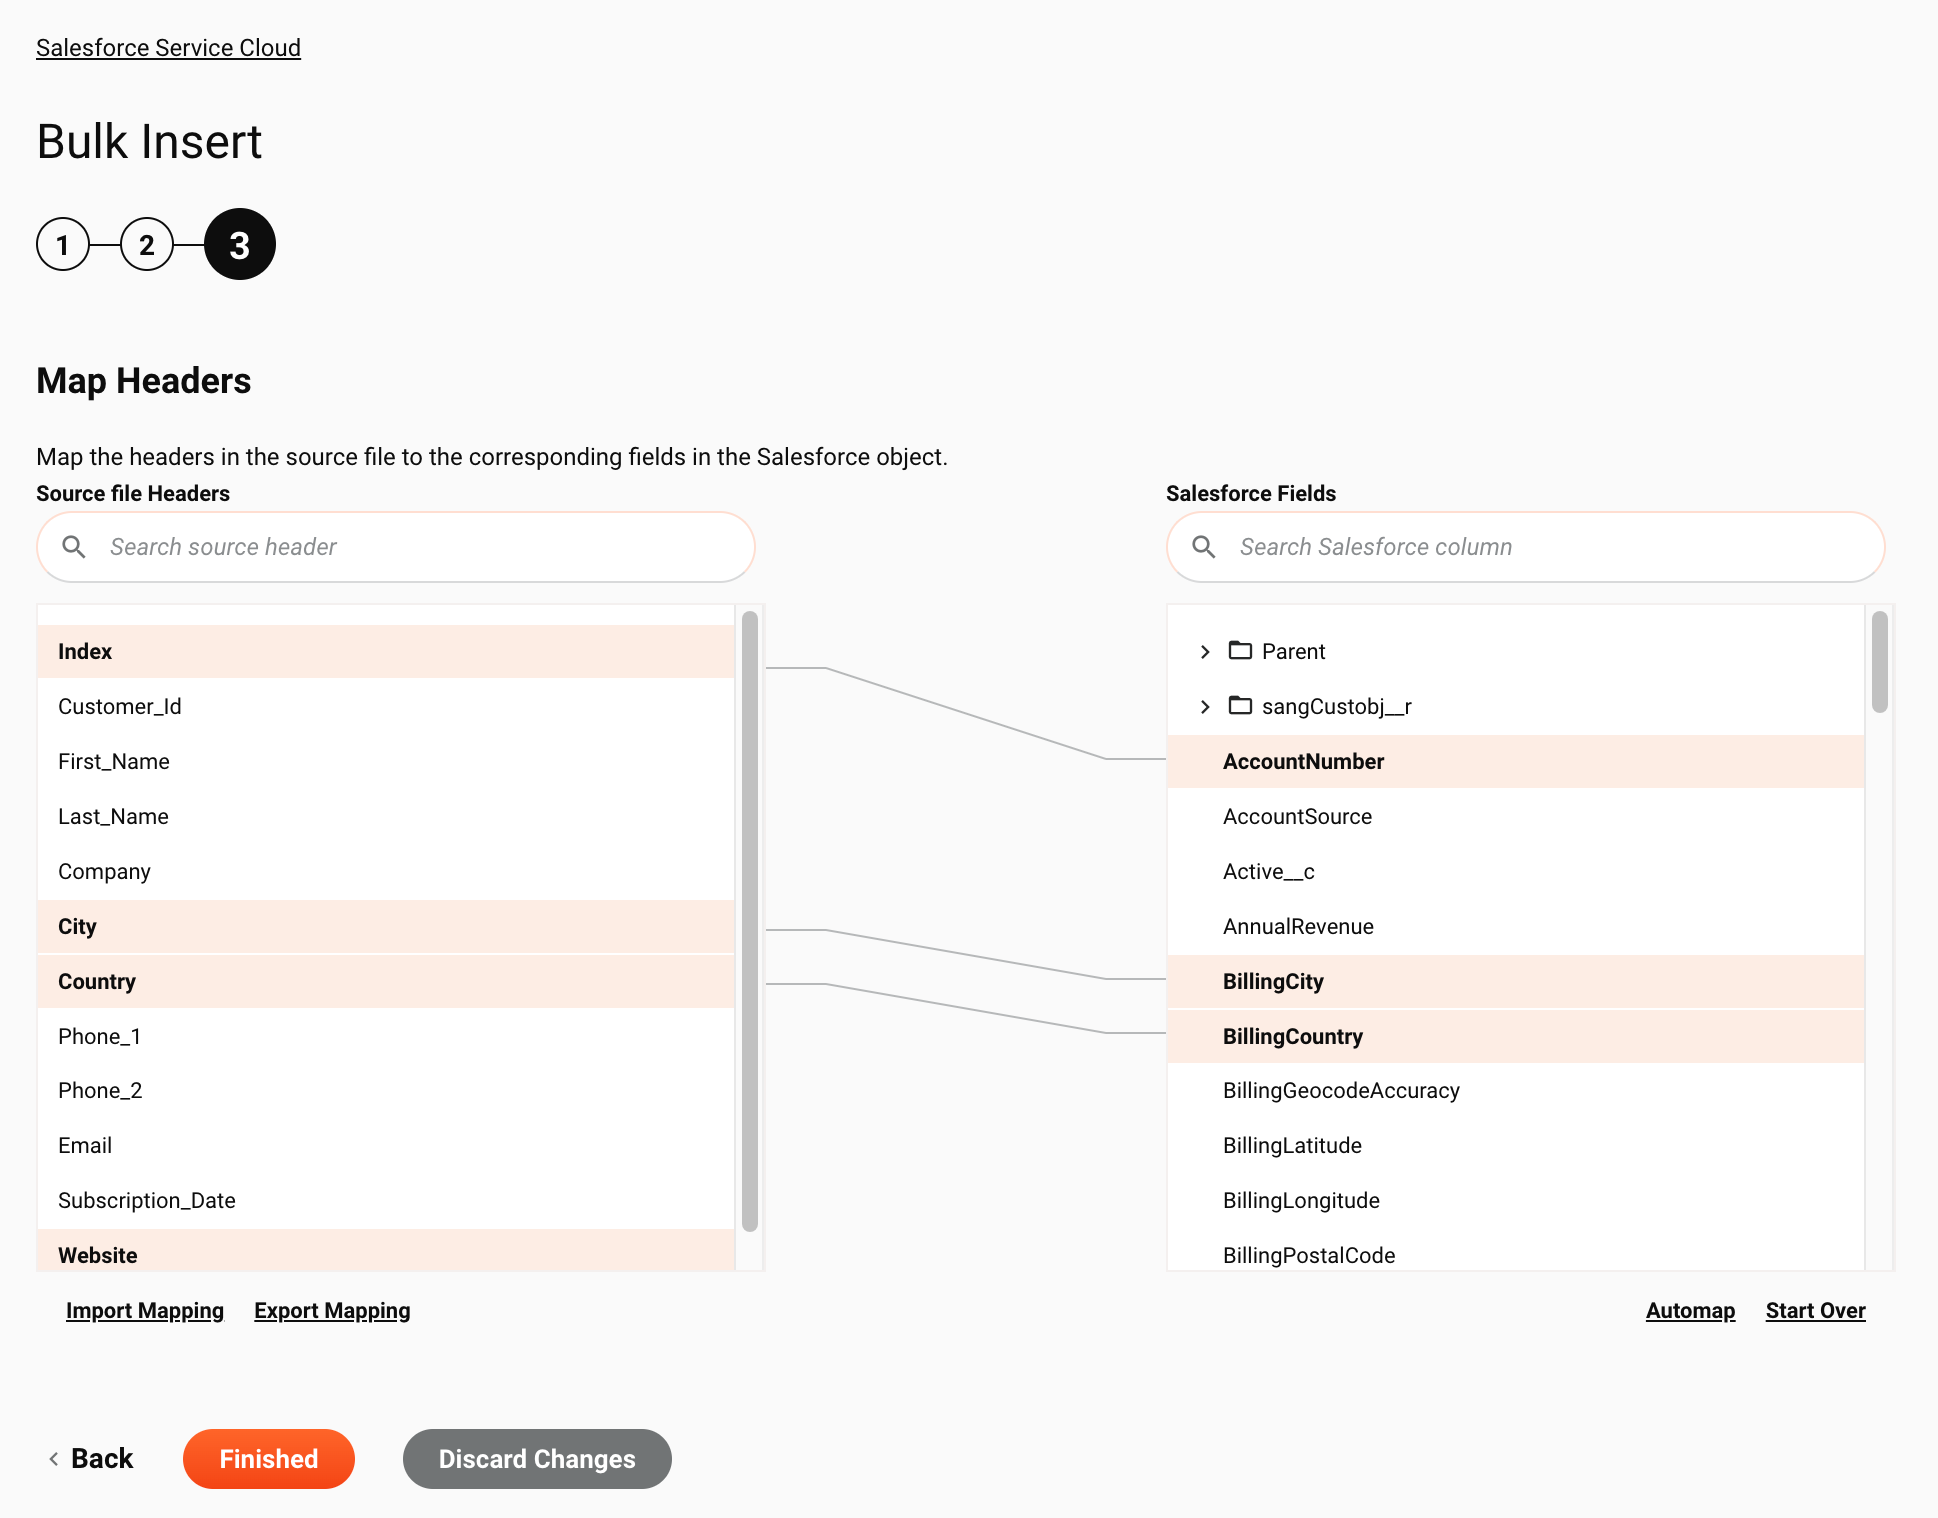Image resolution: width=1938 pixels, height=1518 pixels.
Task: Expand the Parent tree item
Action: (x=1205, y=650)
